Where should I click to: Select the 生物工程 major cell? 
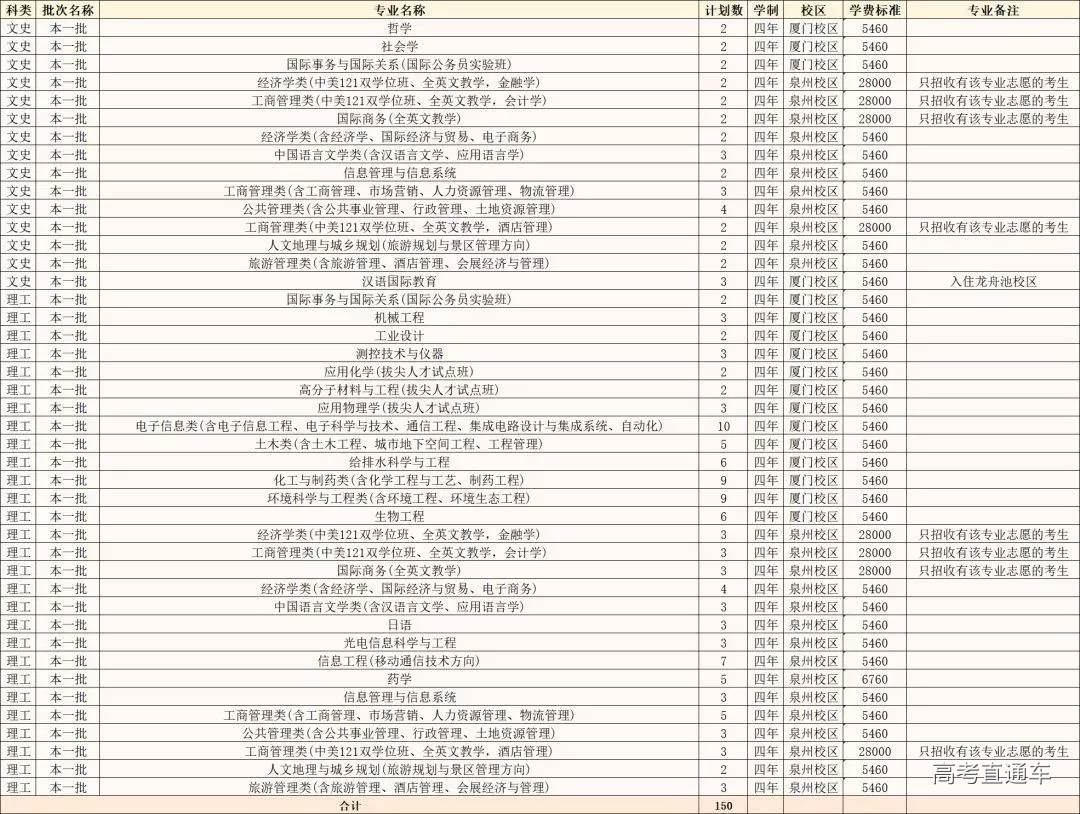click(x=399, y=516)
